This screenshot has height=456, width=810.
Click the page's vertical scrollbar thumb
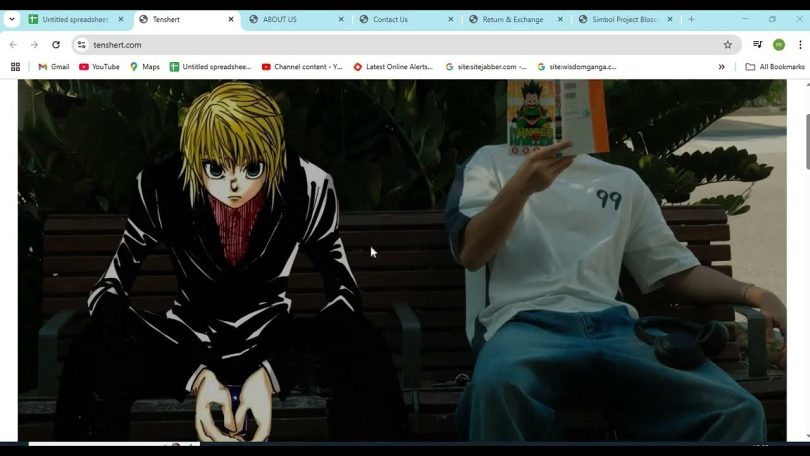[807, 141]
